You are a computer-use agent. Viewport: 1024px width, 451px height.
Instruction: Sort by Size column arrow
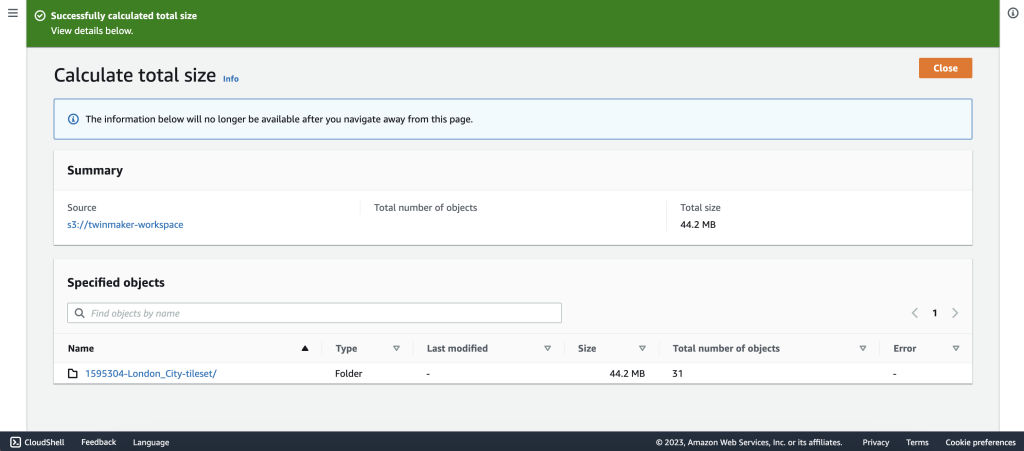click(642, 349)
